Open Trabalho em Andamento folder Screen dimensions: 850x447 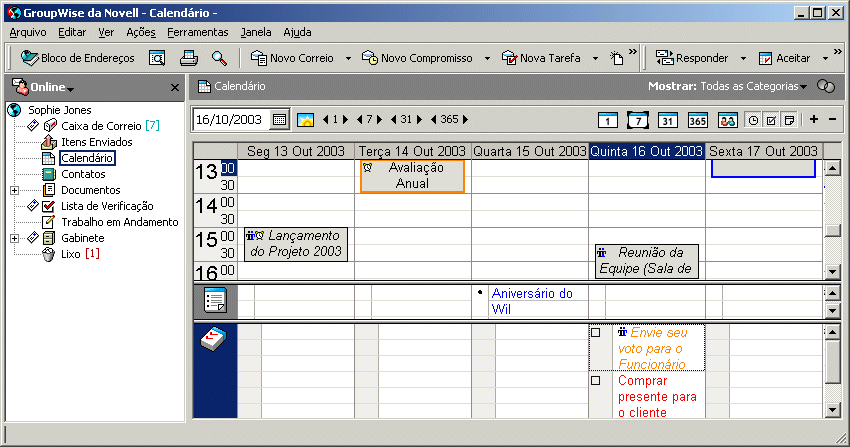click(x=119, y=222)
